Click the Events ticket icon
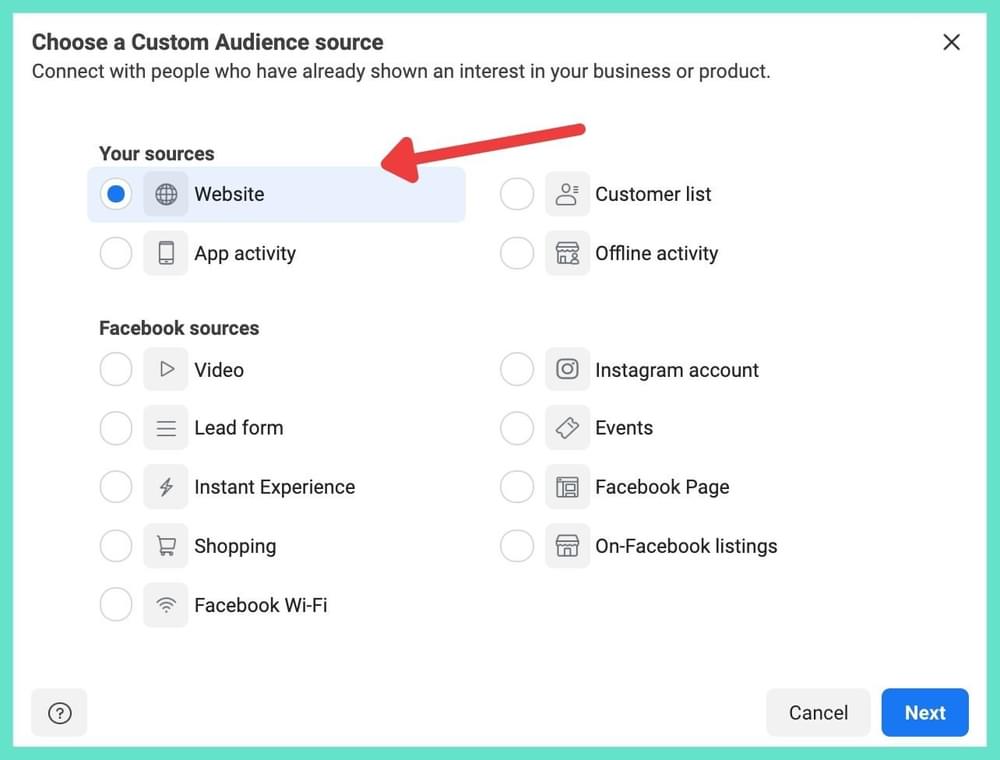1000x760 pixels. 567,428
